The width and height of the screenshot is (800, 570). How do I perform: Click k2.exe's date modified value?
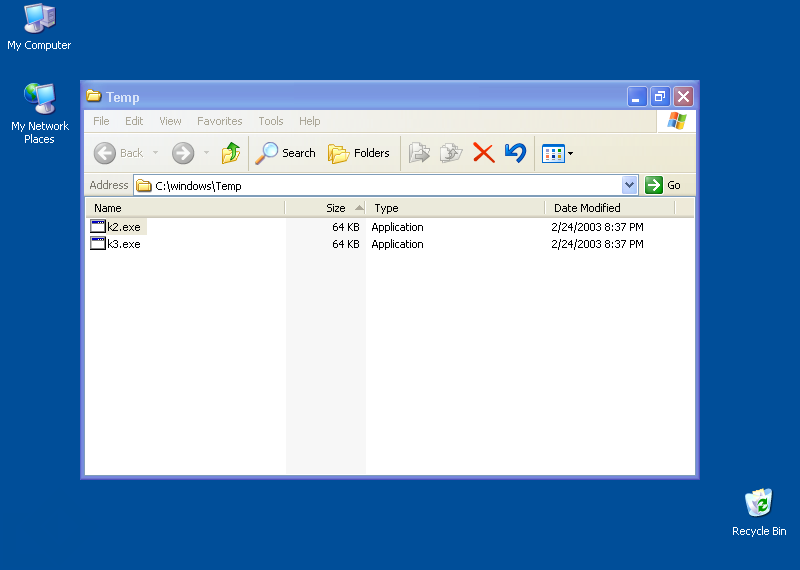597,227
